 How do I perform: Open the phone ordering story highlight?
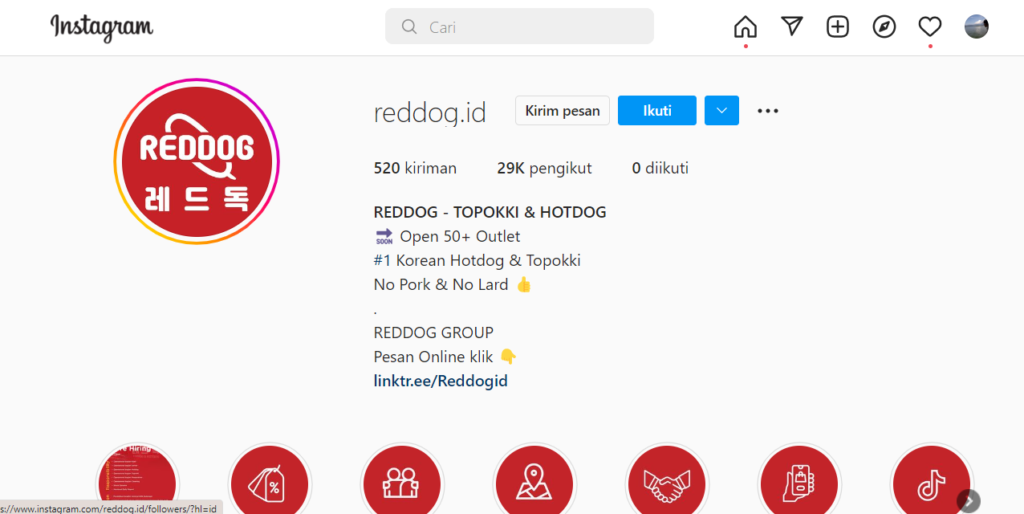click(x=799, y=482)
